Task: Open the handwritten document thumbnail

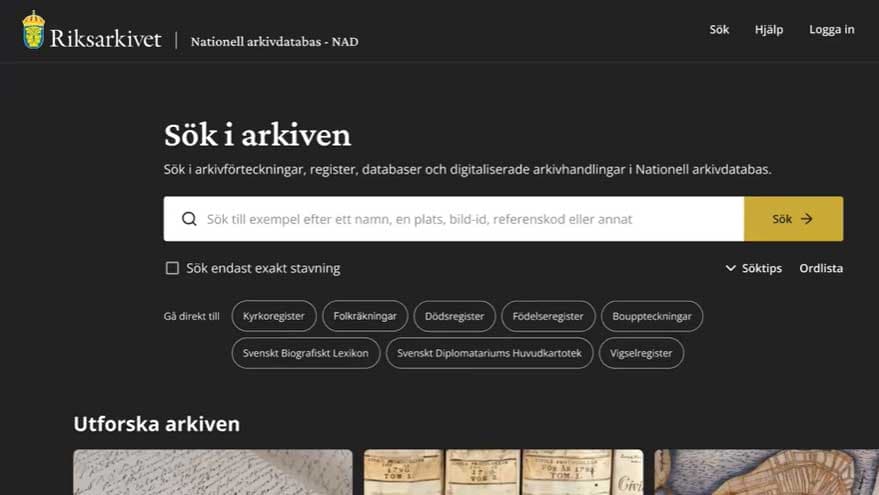Action: coord(213,472)
